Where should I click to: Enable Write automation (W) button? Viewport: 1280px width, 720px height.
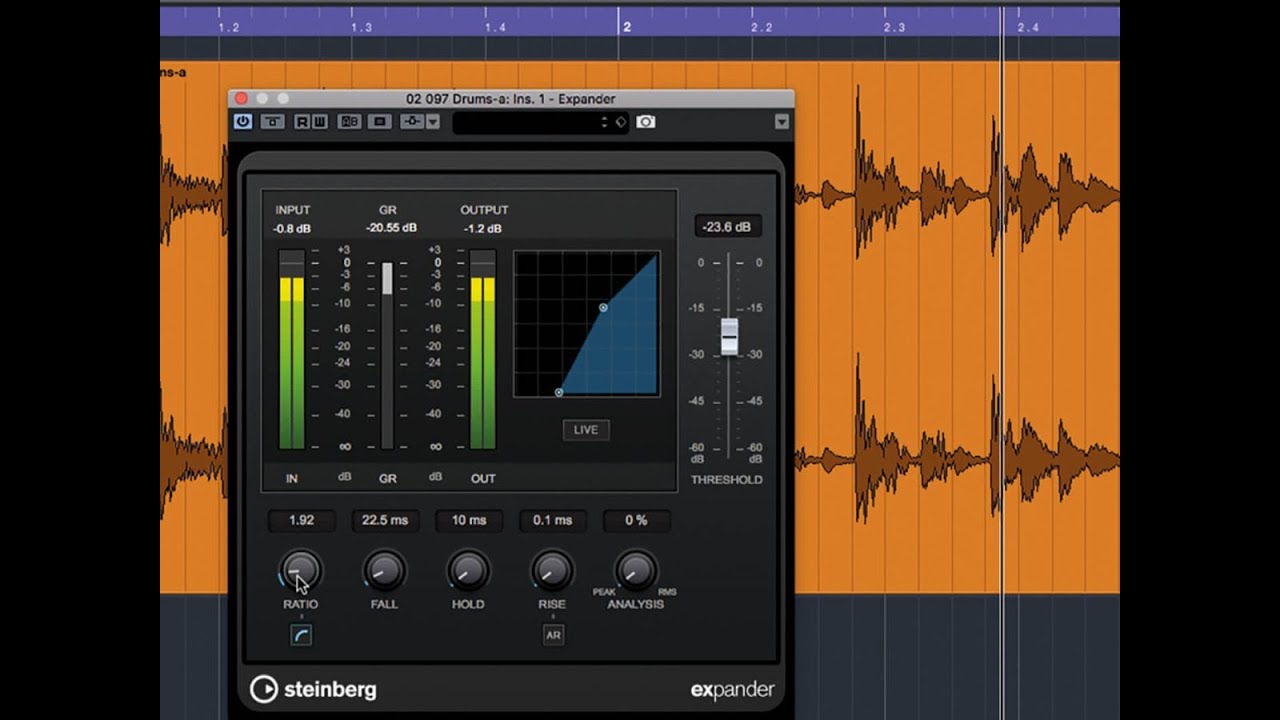coord(320,122)
